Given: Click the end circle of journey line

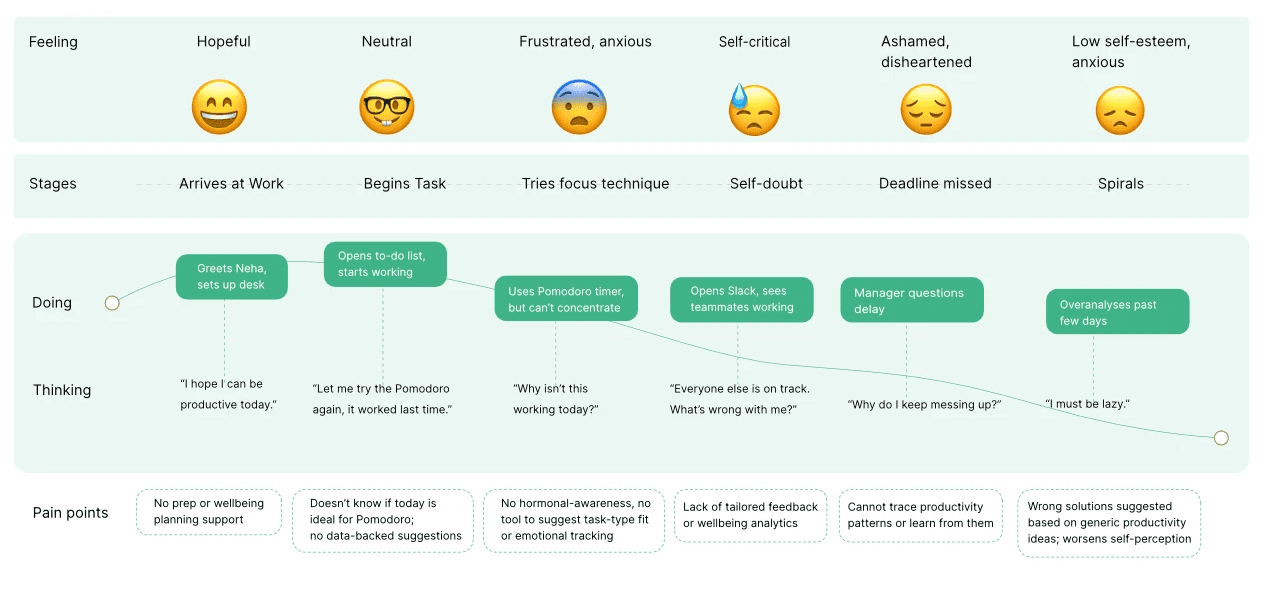Looking at the screenshot, I should coord(1221,438).
